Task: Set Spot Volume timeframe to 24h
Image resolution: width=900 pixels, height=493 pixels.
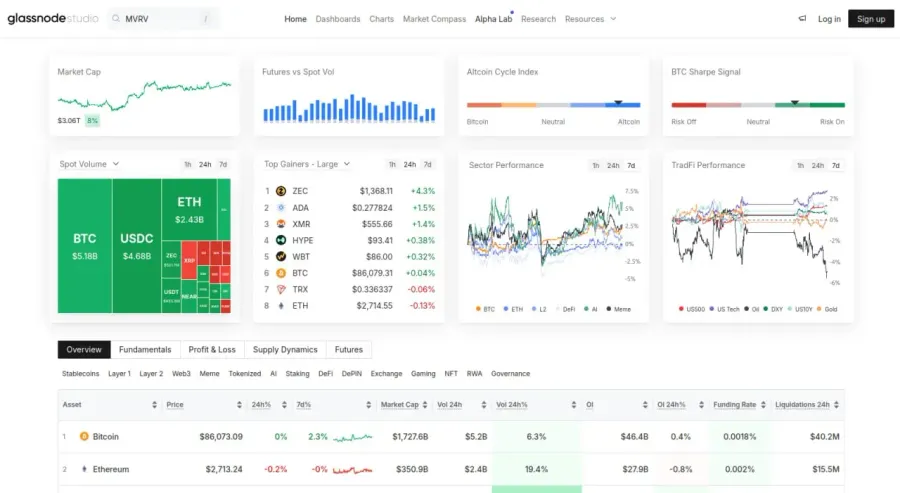Action: 205,165
